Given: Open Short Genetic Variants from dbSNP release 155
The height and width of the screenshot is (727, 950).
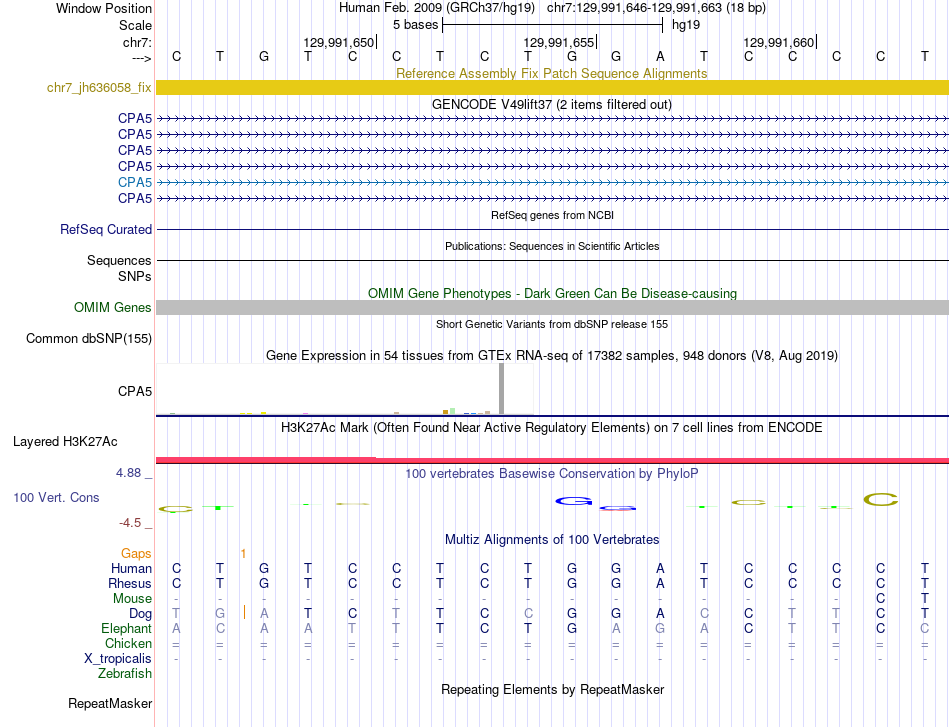Looking at the screenshot, I should pos(551,324).
